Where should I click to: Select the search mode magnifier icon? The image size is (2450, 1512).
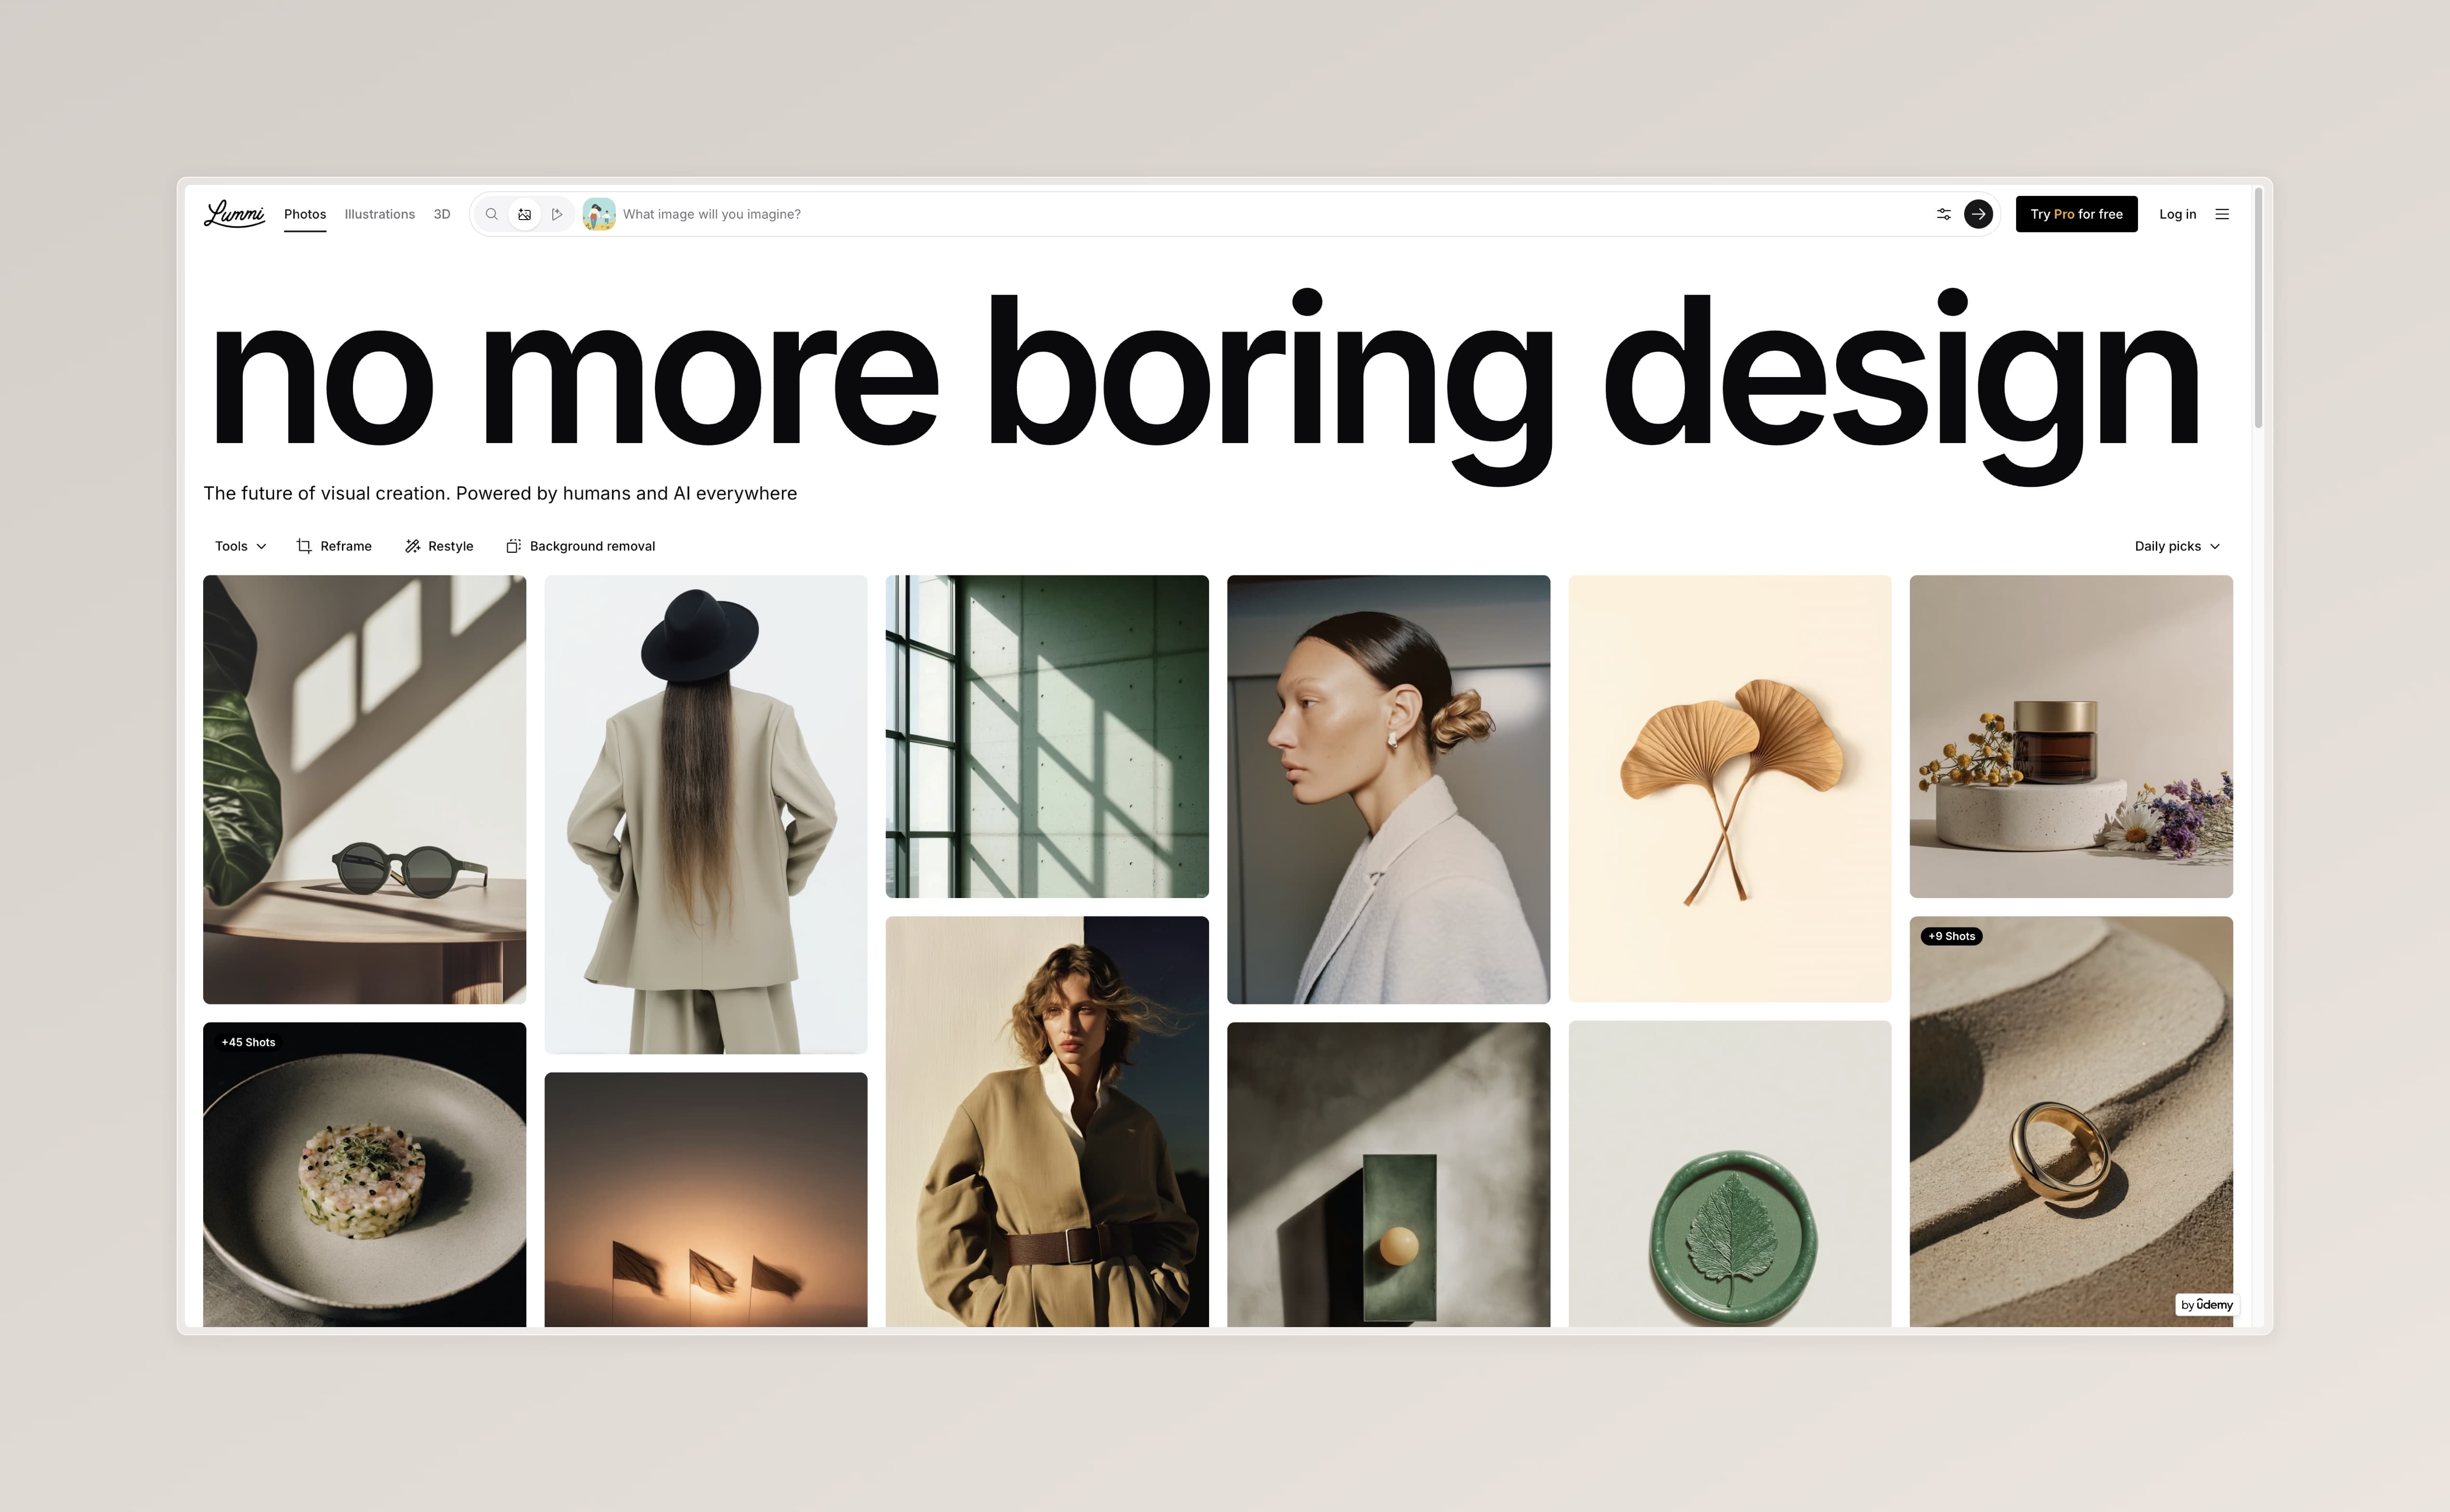pos(491,214)
